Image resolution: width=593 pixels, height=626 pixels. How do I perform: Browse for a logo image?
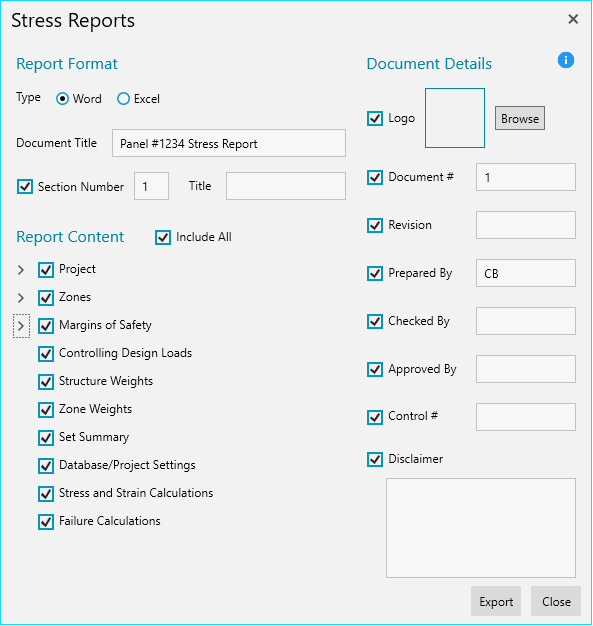point(520,118)
